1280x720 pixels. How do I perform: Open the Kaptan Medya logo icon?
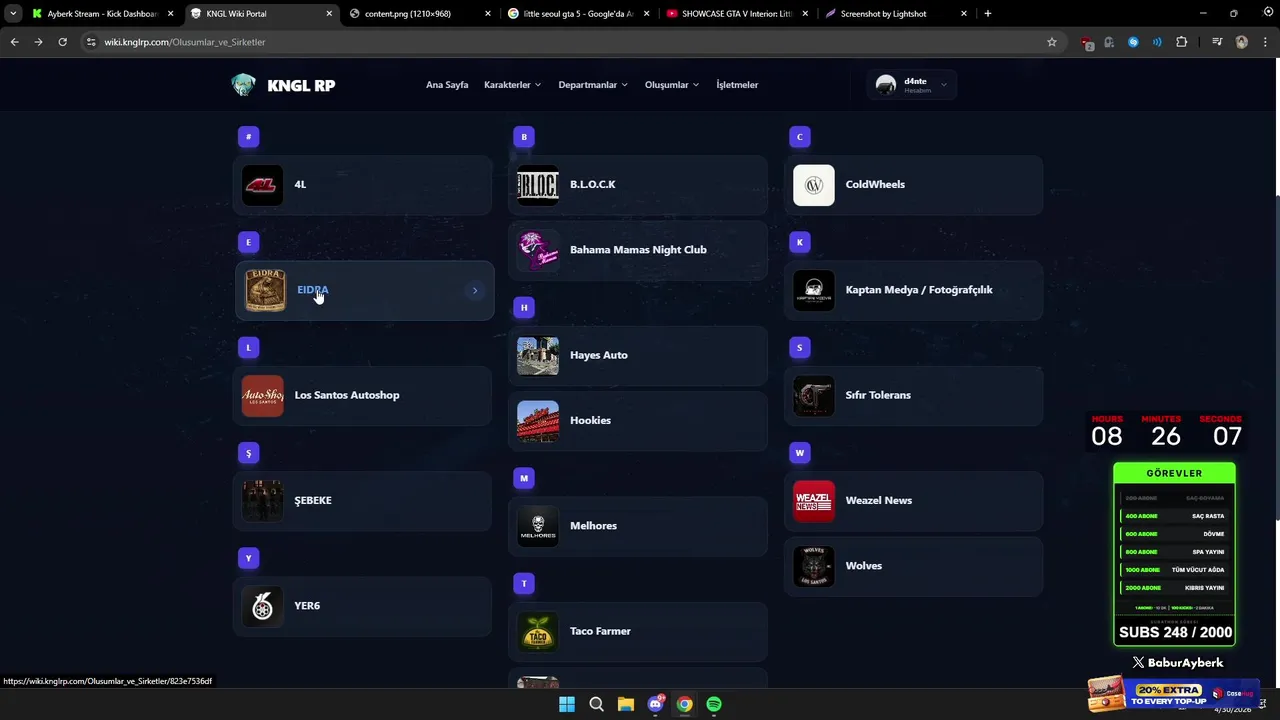click(x=814, y=290)
